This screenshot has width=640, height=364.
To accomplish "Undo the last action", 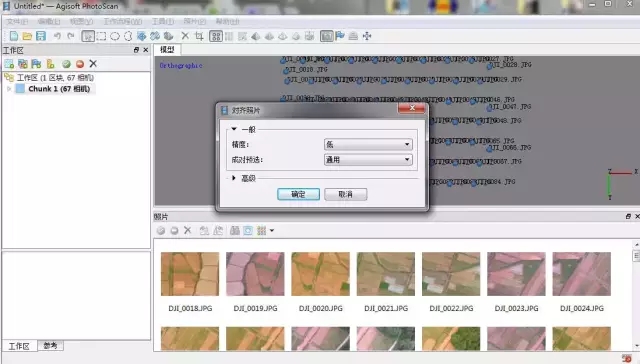I will pos(57,36).
